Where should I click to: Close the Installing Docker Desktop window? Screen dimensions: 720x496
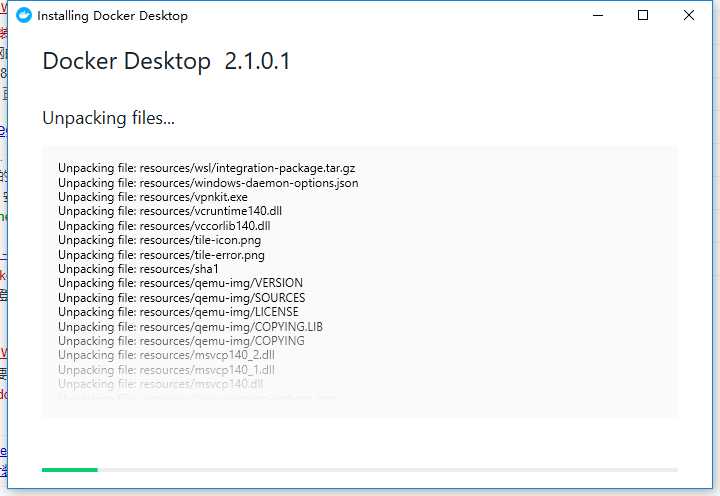click(x=689, y=15)
